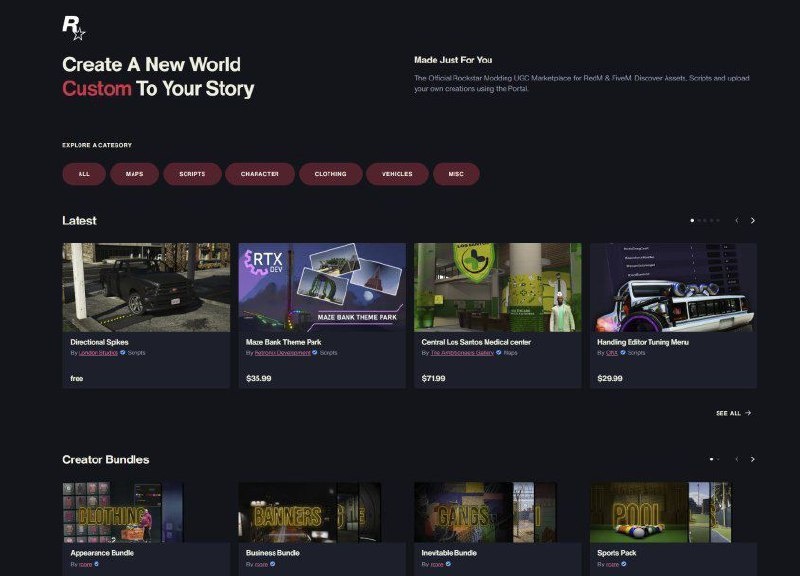Open the Central Los Santos creator's verified badge
The image size is (800, 576).
pos(498,353)
